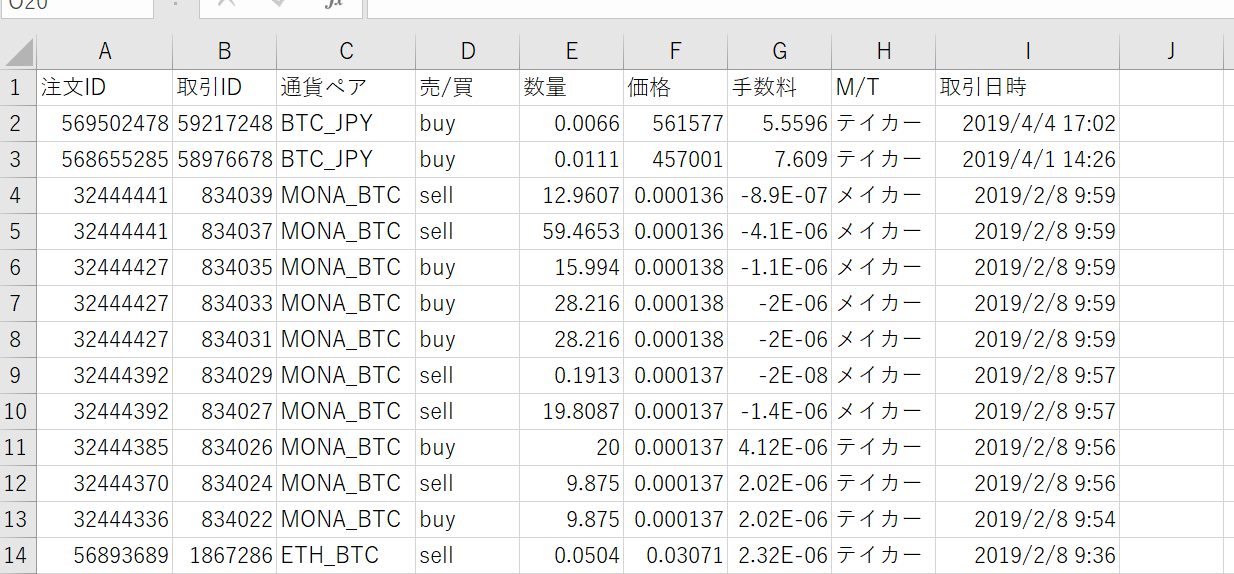Viewport: 1234px width, 574px height.
Task: Select row 14 header
Action: coord(17,556)
